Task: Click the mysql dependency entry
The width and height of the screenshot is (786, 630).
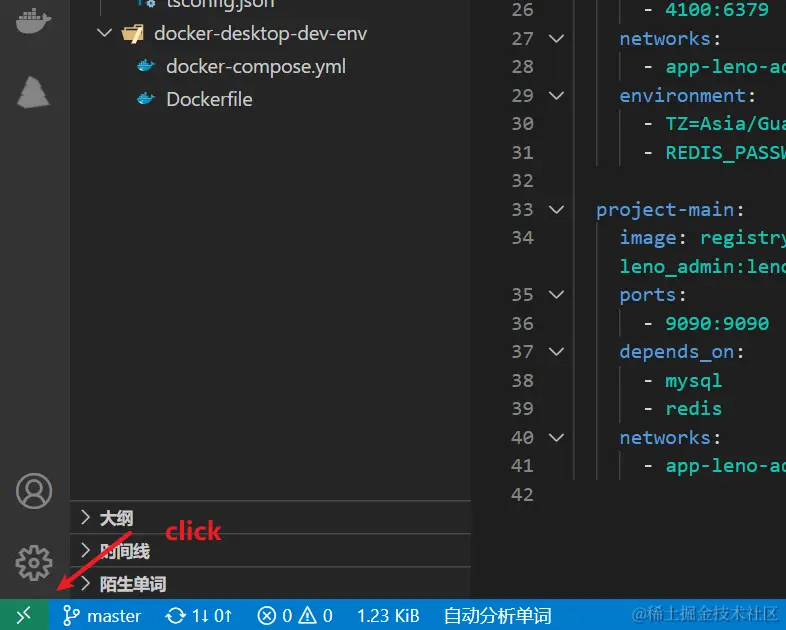Action: pyautogui.click(x=693, y=381)
